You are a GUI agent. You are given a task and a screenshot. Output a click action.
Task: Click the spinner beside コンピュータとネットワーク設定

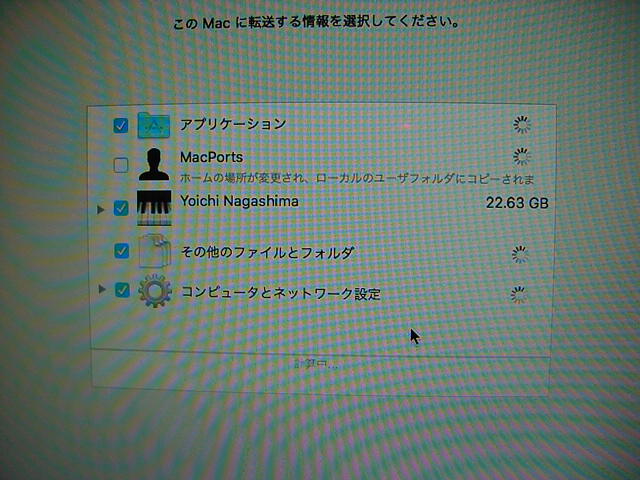[519, 295]
